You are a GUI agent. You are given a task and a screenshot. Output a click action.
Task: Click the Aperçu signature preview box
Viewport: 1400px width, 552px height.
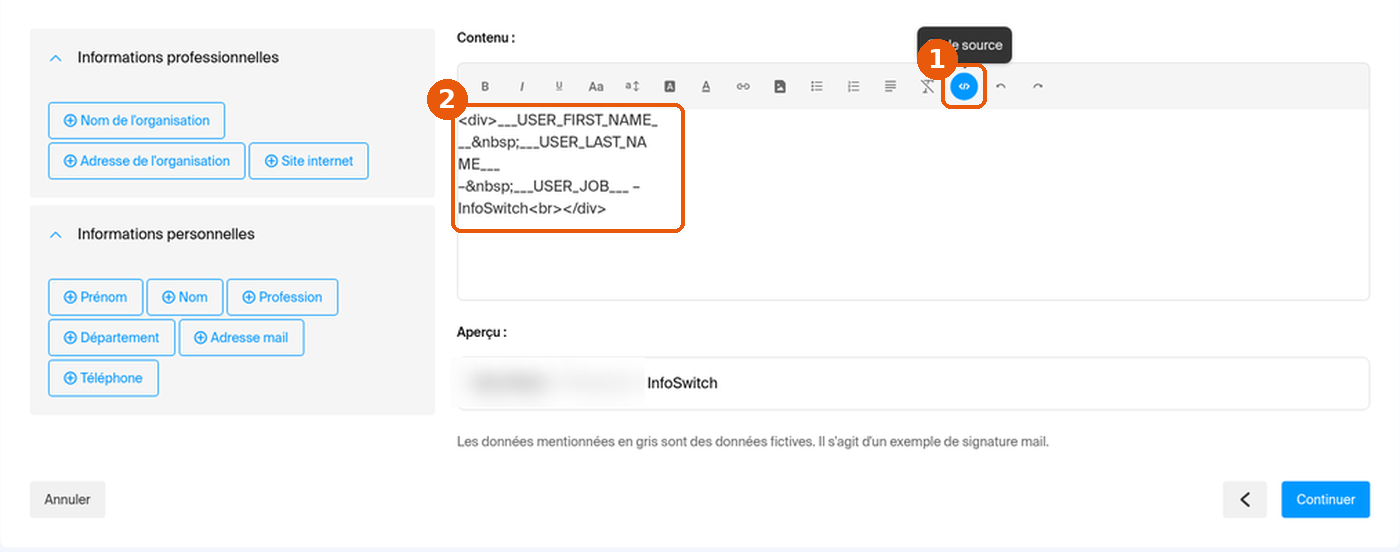coord(913,384)
